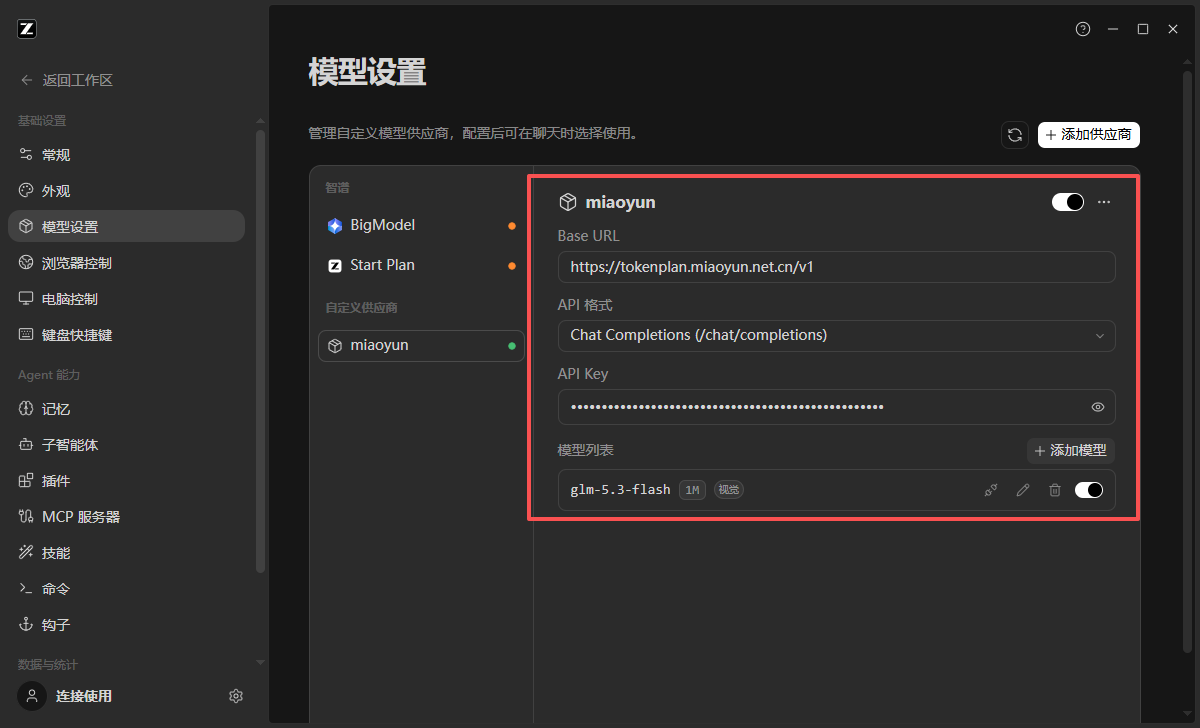Toggle miaoyun provider enable switch
Screen dimensions: 1200x728
[x=1068, y=202]
